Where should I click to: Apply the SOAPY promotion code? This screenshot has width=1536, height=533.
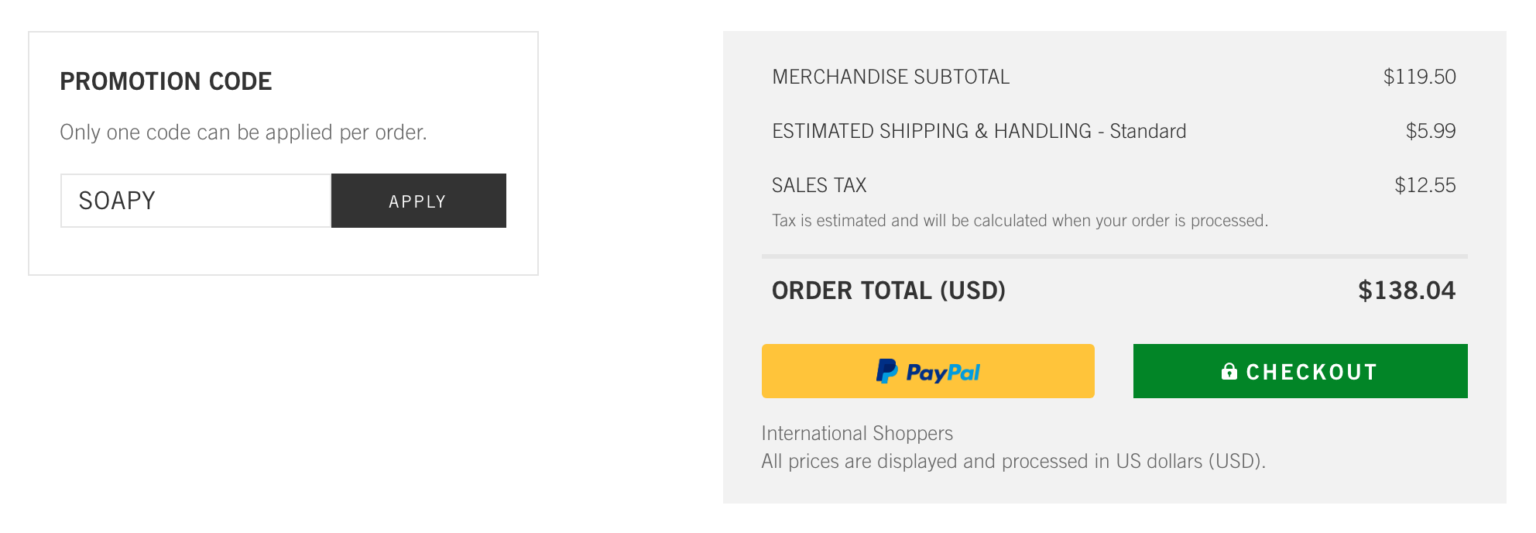418,201
